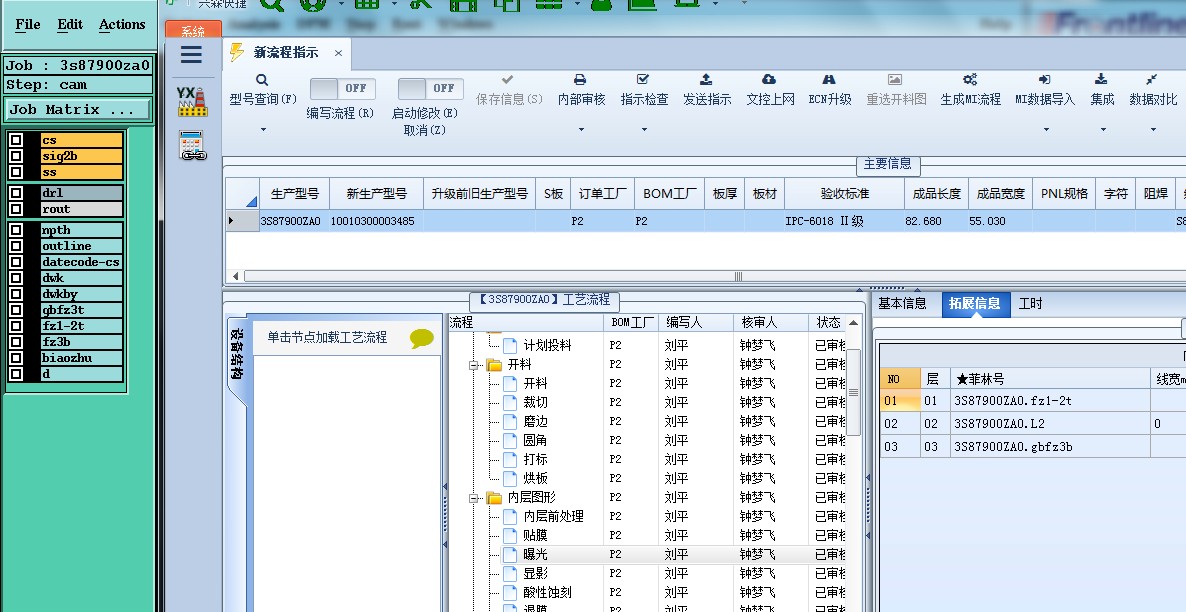Image resolution: width=1186 pixels, height=612 pixels.
Task: Open the Actions menu
Action: [x=122, y=25]
